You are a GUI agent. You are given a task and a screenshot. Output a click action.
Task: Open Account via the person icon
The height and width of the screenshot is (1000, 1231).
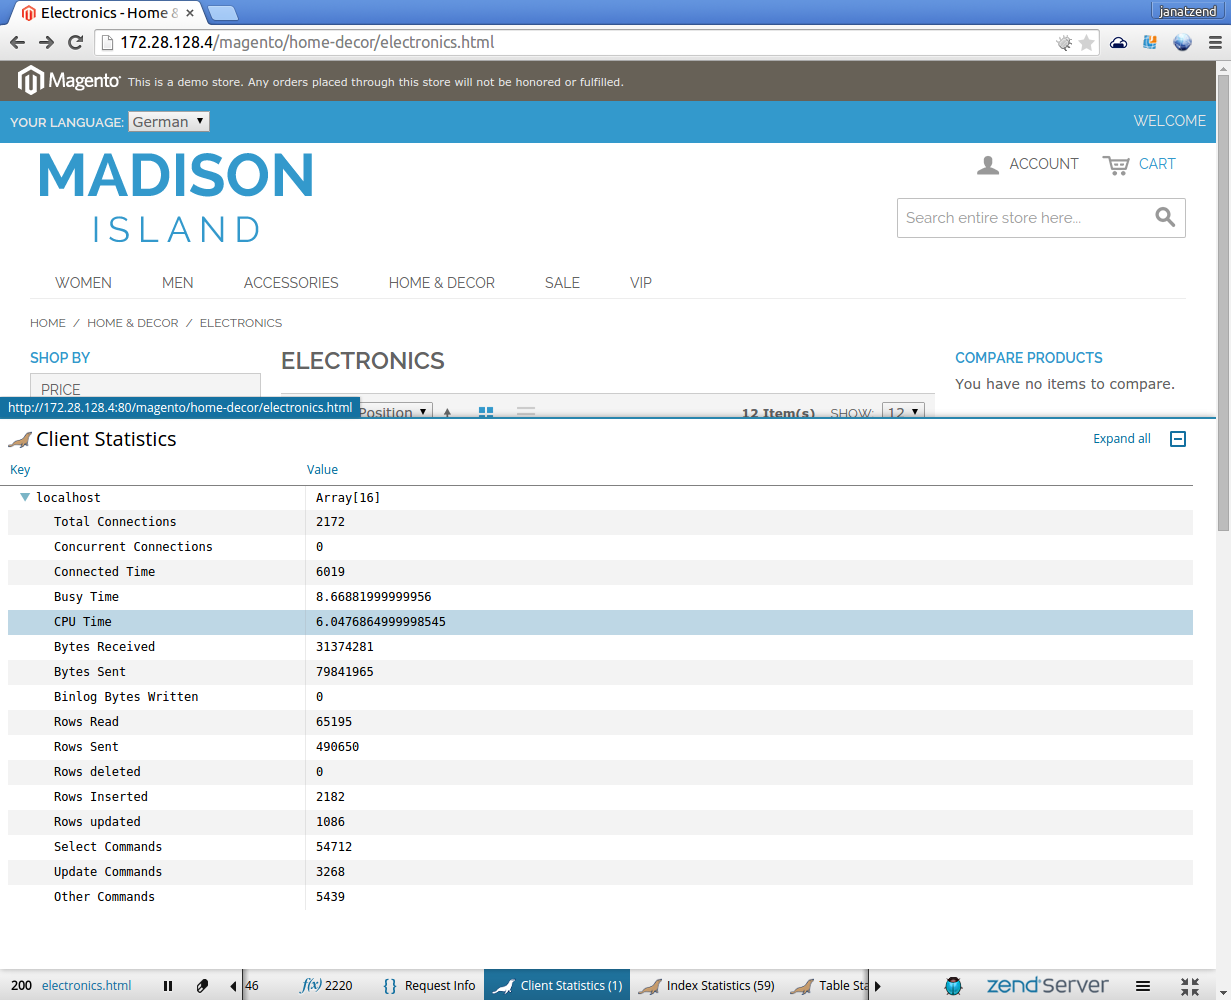click(x=988, y=165)
